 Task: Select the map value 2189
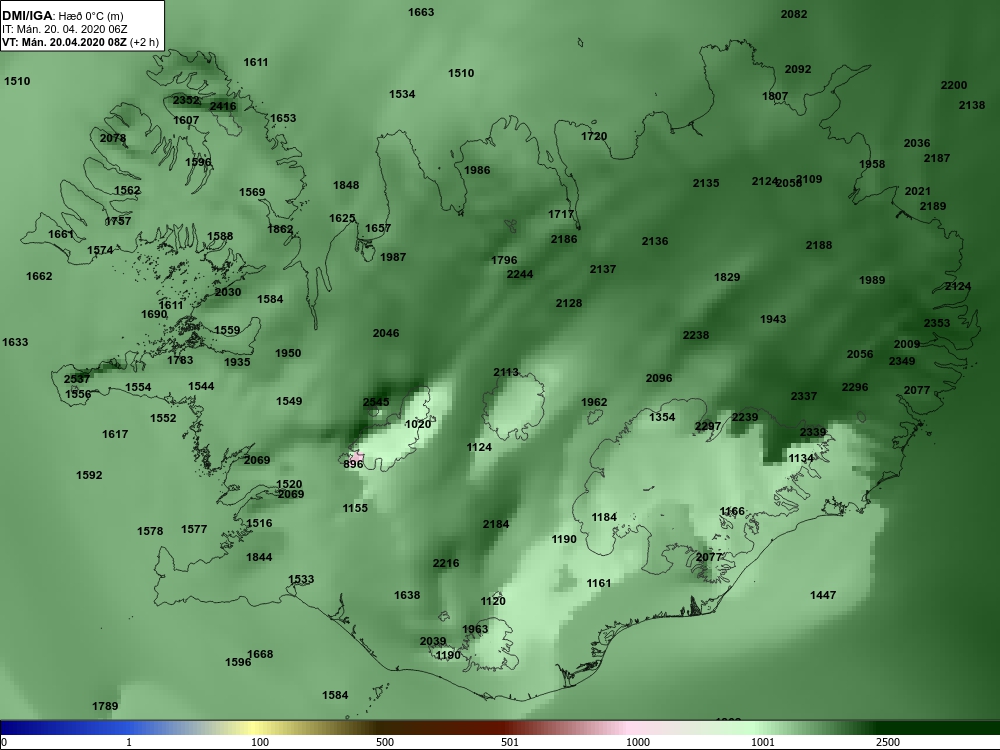click(933, 206)
